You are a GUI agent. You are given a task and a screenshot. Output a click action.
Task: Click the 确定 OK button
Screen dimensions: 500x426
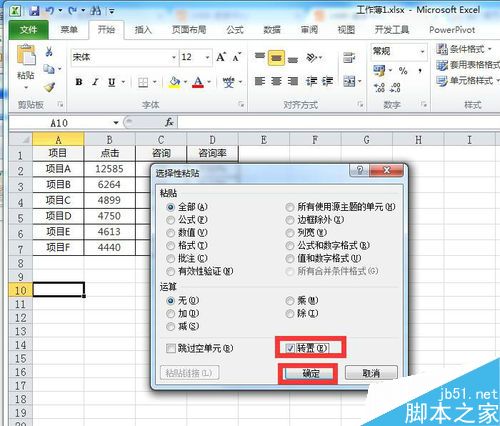[311, 373]
